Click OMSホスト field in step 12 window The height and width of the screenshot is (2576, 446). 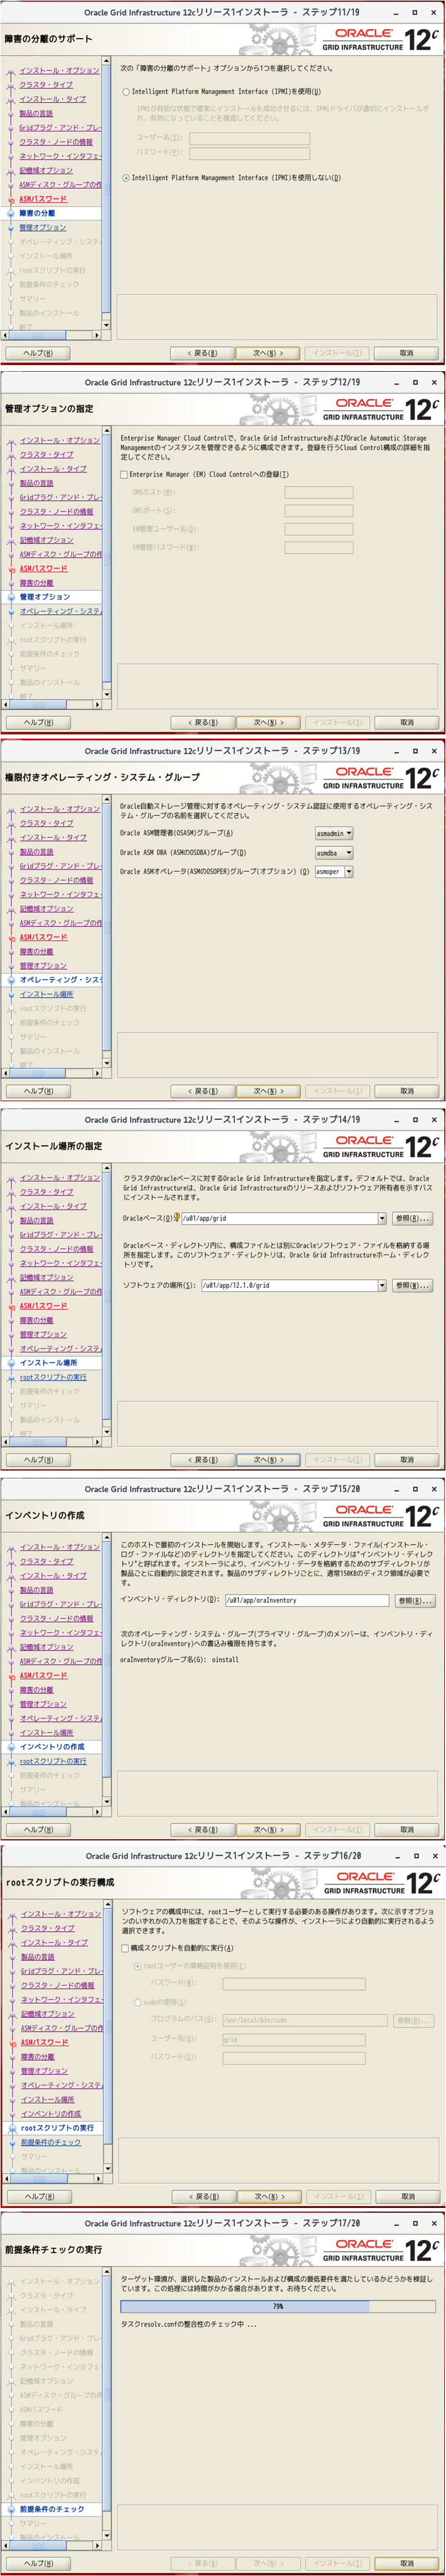pos(319,492)
